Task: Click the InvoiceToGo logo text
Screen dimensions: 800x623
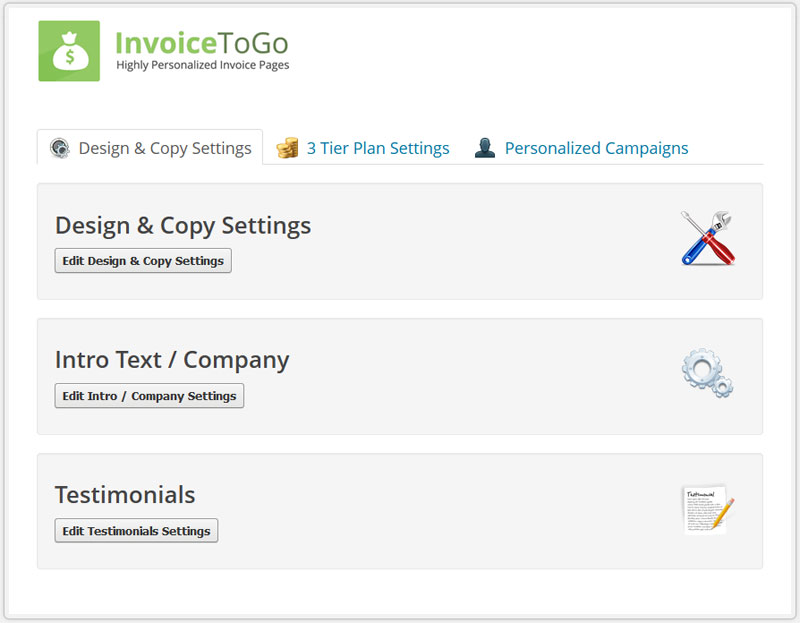Action: [x=202, y=43]
